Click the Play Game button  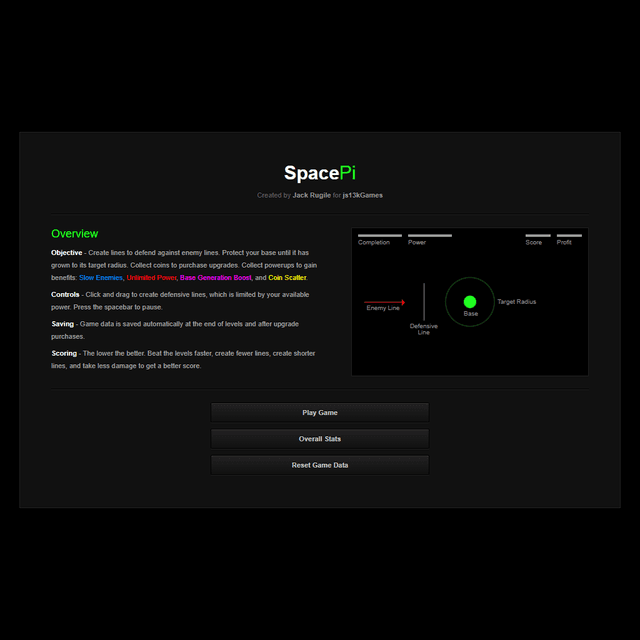coord(320,412)
